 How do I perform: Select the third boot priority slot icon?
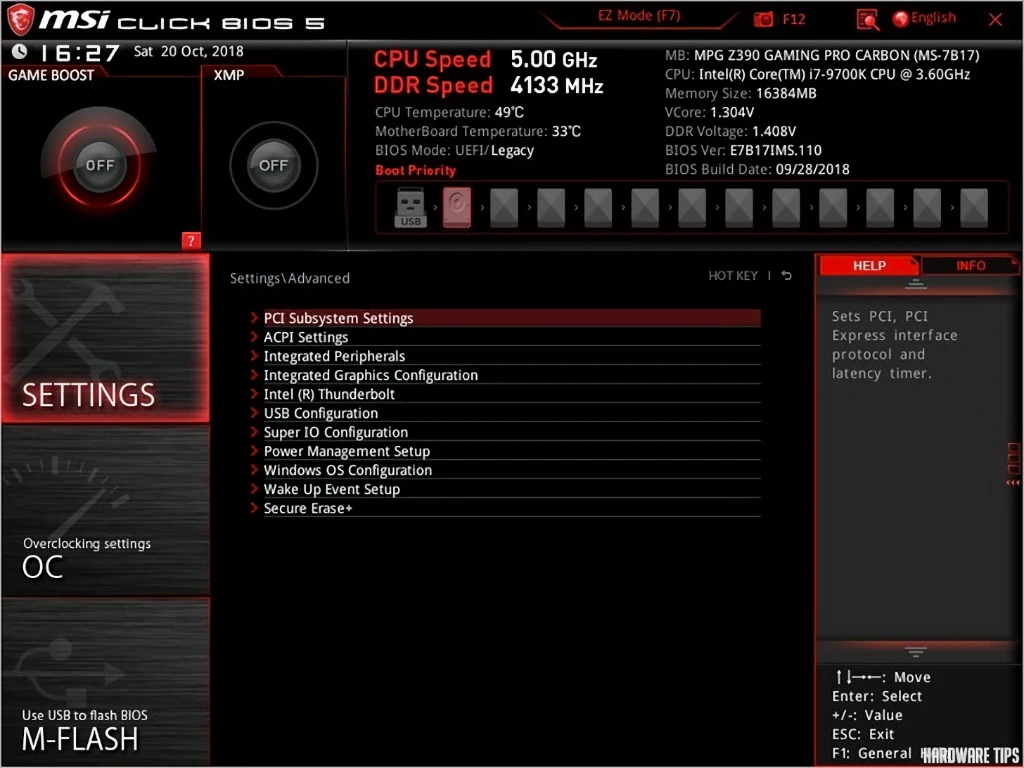click(x=504, y=208)
